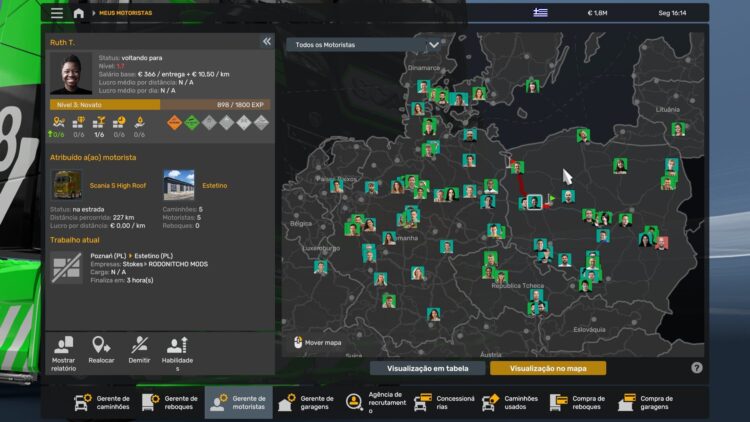The image size is (750, 422).
Task: Click the first grey ADR diamond
Action: 209,123
